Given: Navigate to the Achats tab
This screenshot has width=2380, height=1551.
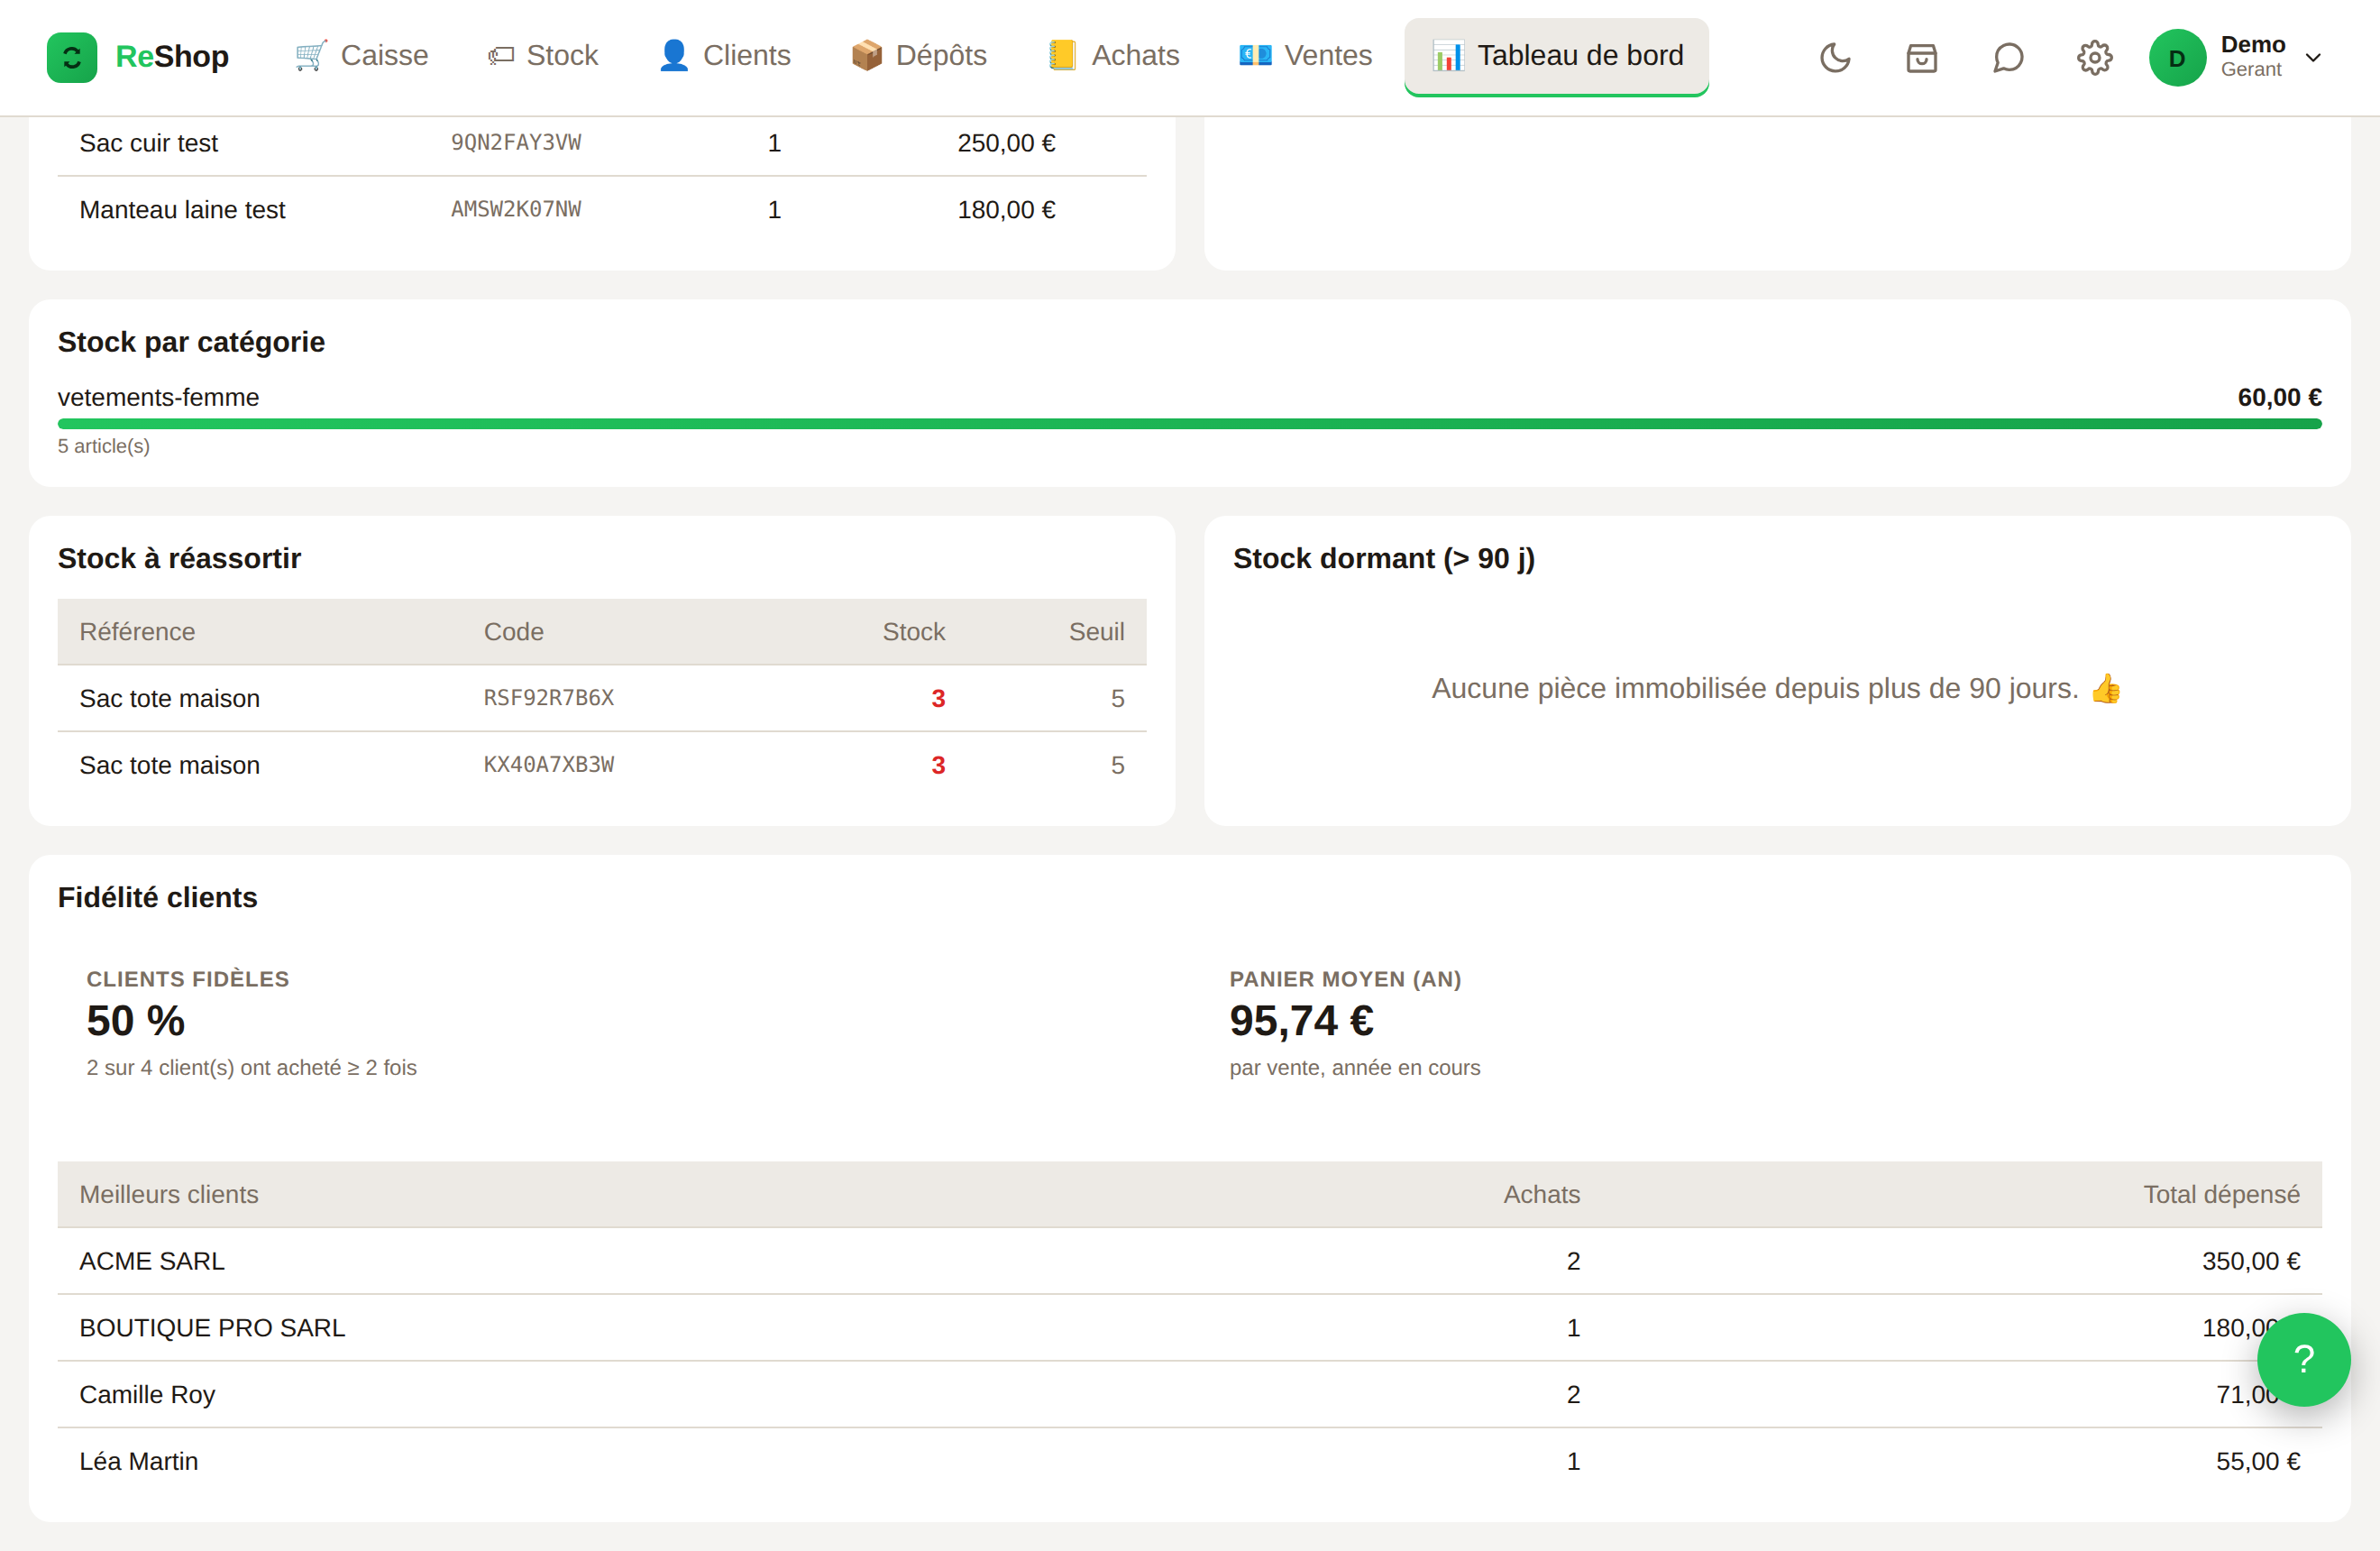Looking at the screenshot, I should point(1114,56).
